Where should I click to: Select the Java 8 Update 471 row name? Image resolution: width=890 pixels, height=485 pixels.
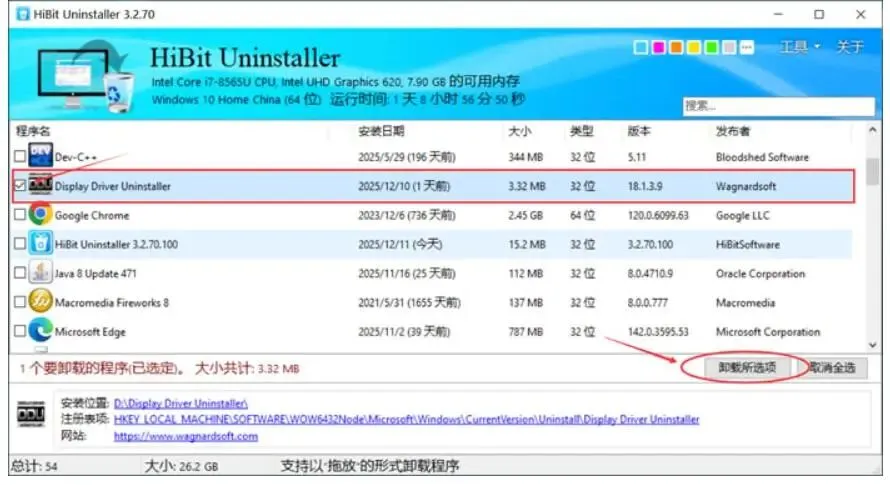pyautogui.click(x=95, y=273)
